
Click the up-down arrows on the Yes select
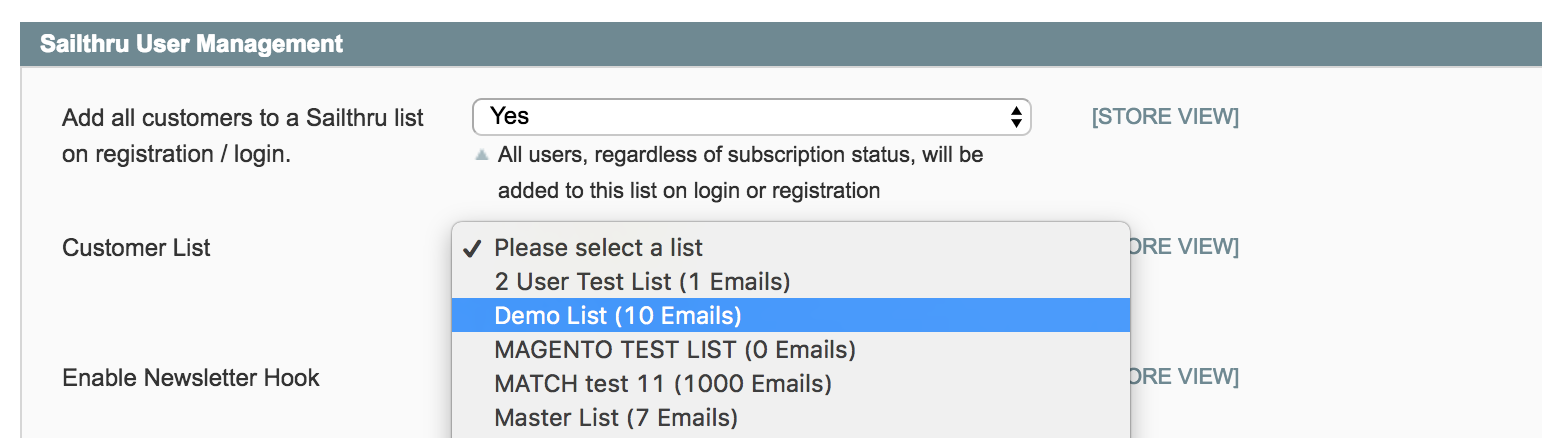pyautogui.click(x=1016, y=117)
